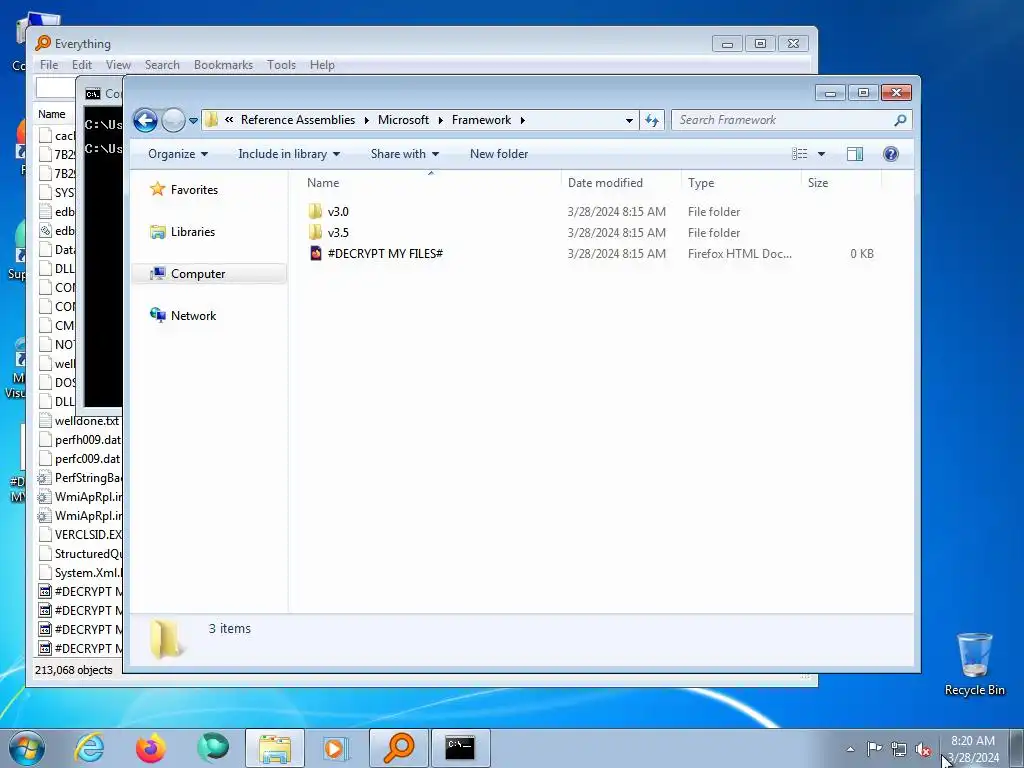This screenshot has height=768, width=1024.
Task: Open the address bar history dropdown
Action: (x=629, y=120)
